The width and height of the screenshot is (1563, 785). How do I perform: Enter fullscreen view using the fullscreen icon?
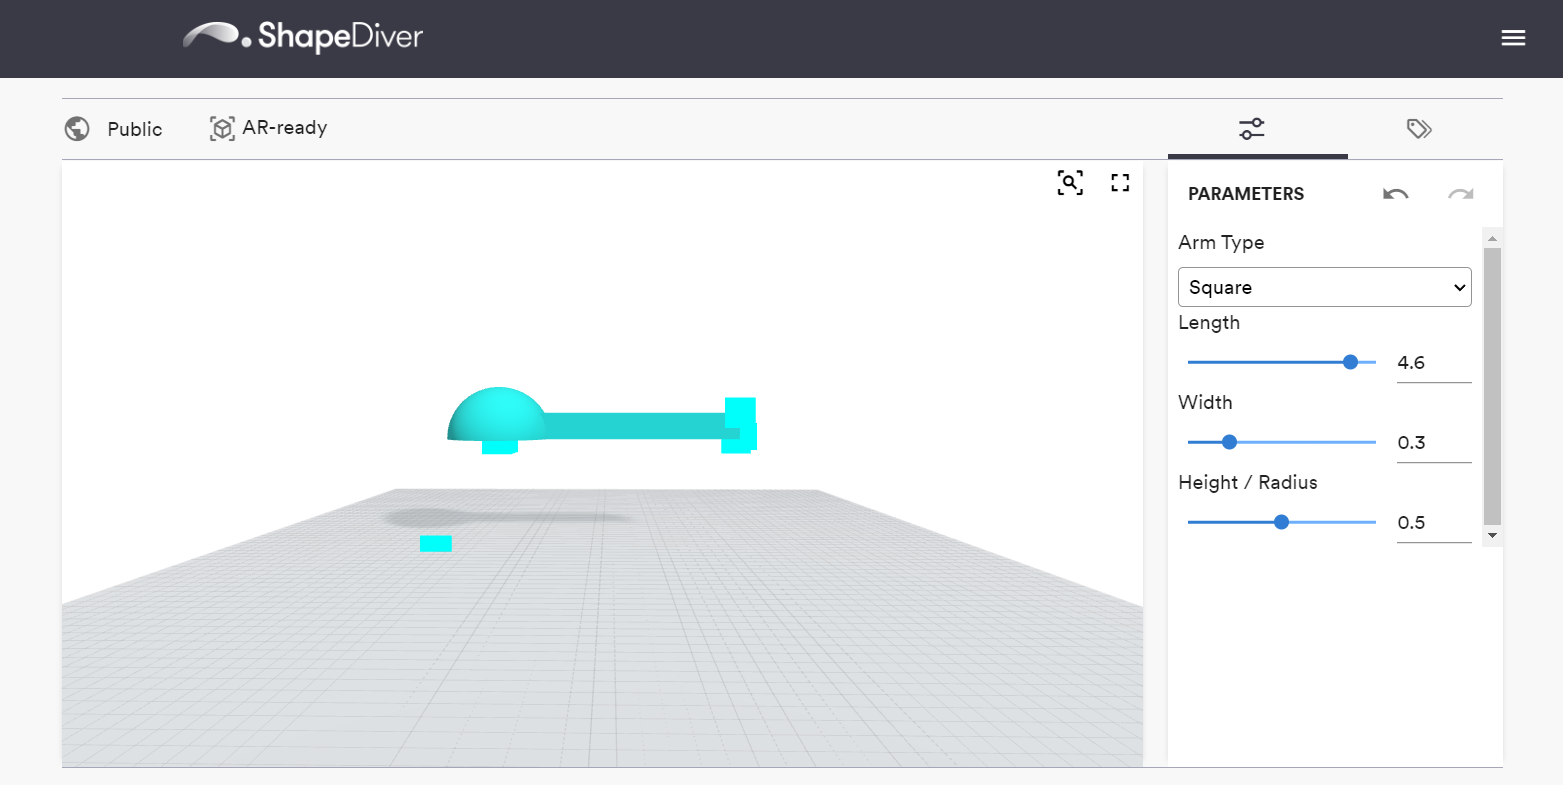tap(1120, 182)
